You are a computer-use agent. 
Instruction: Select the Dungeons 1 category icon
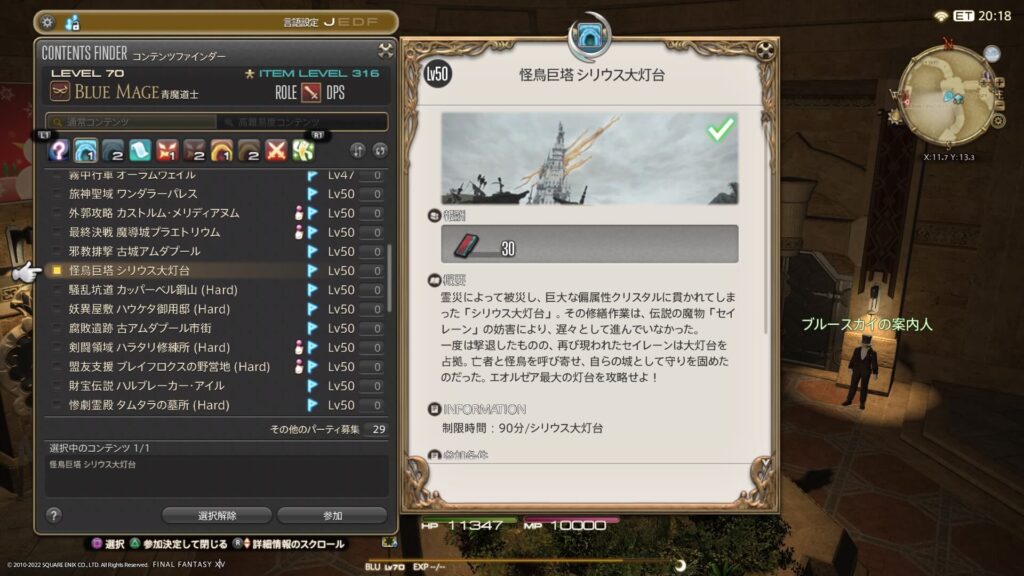pyautogui.click(x=86, y=151)
